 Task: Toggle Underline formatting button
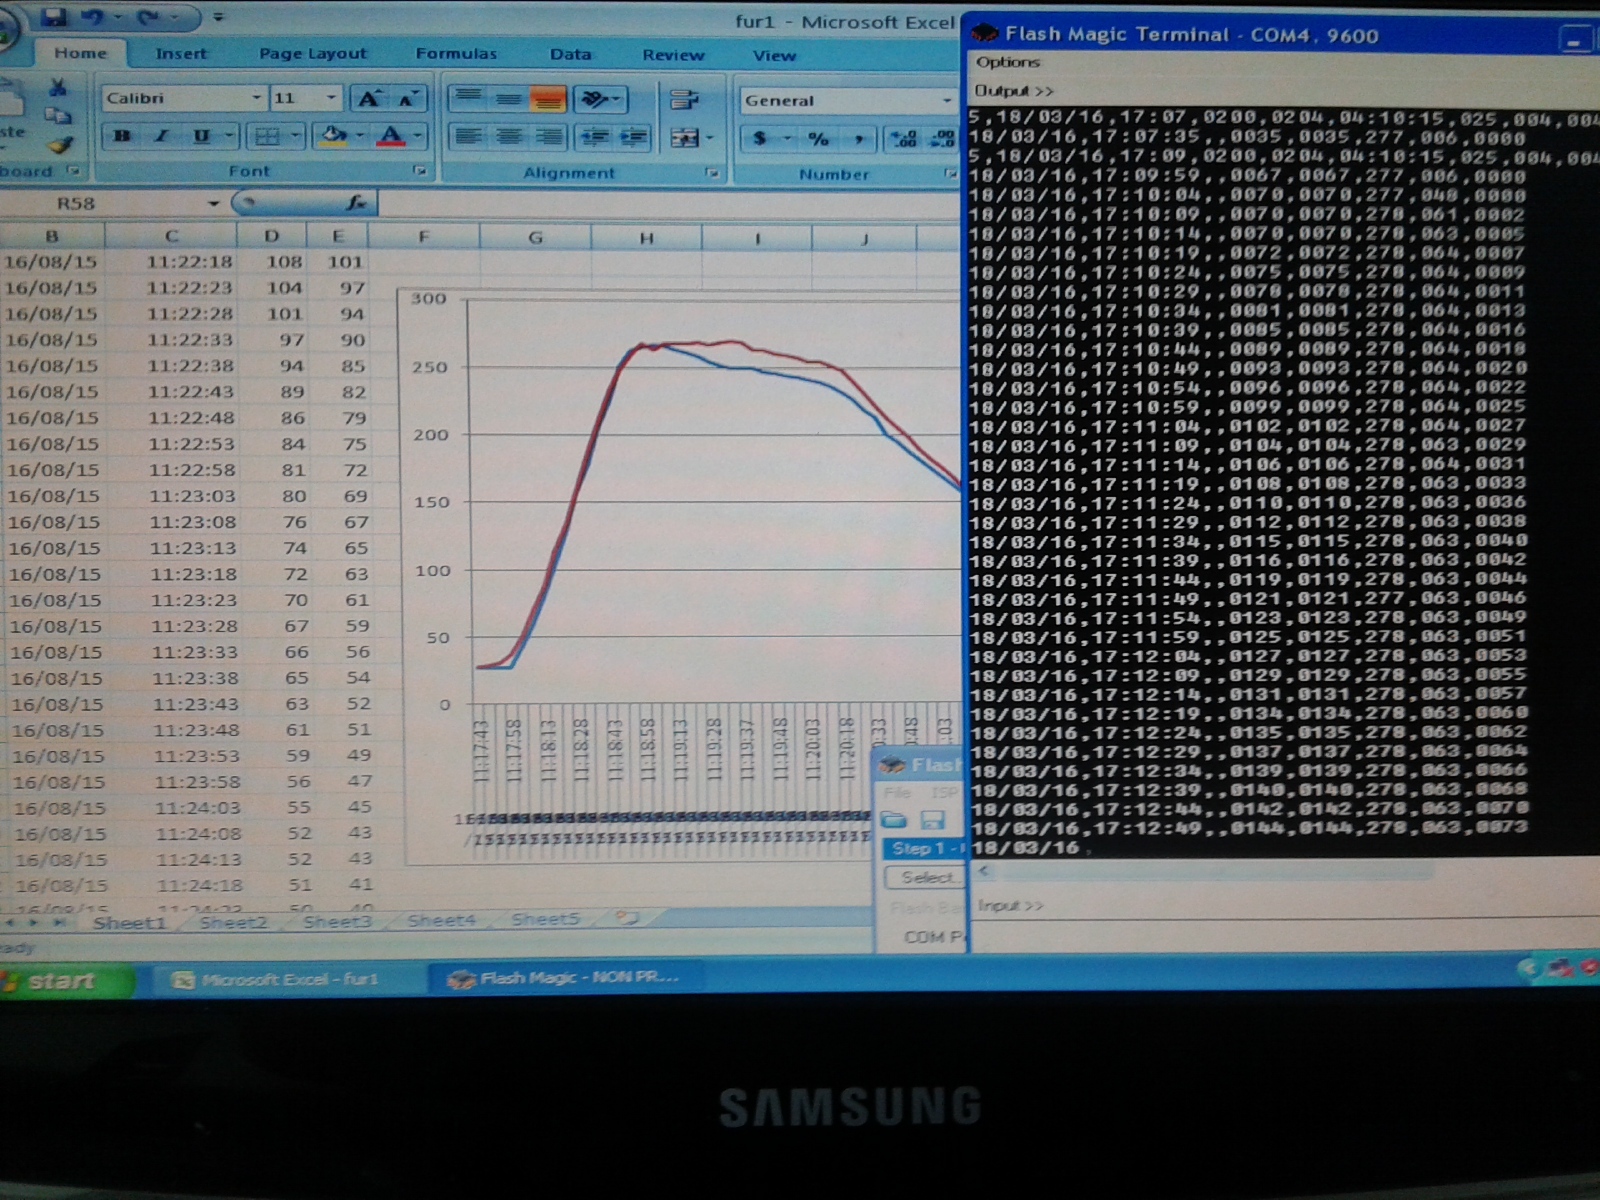201,136
